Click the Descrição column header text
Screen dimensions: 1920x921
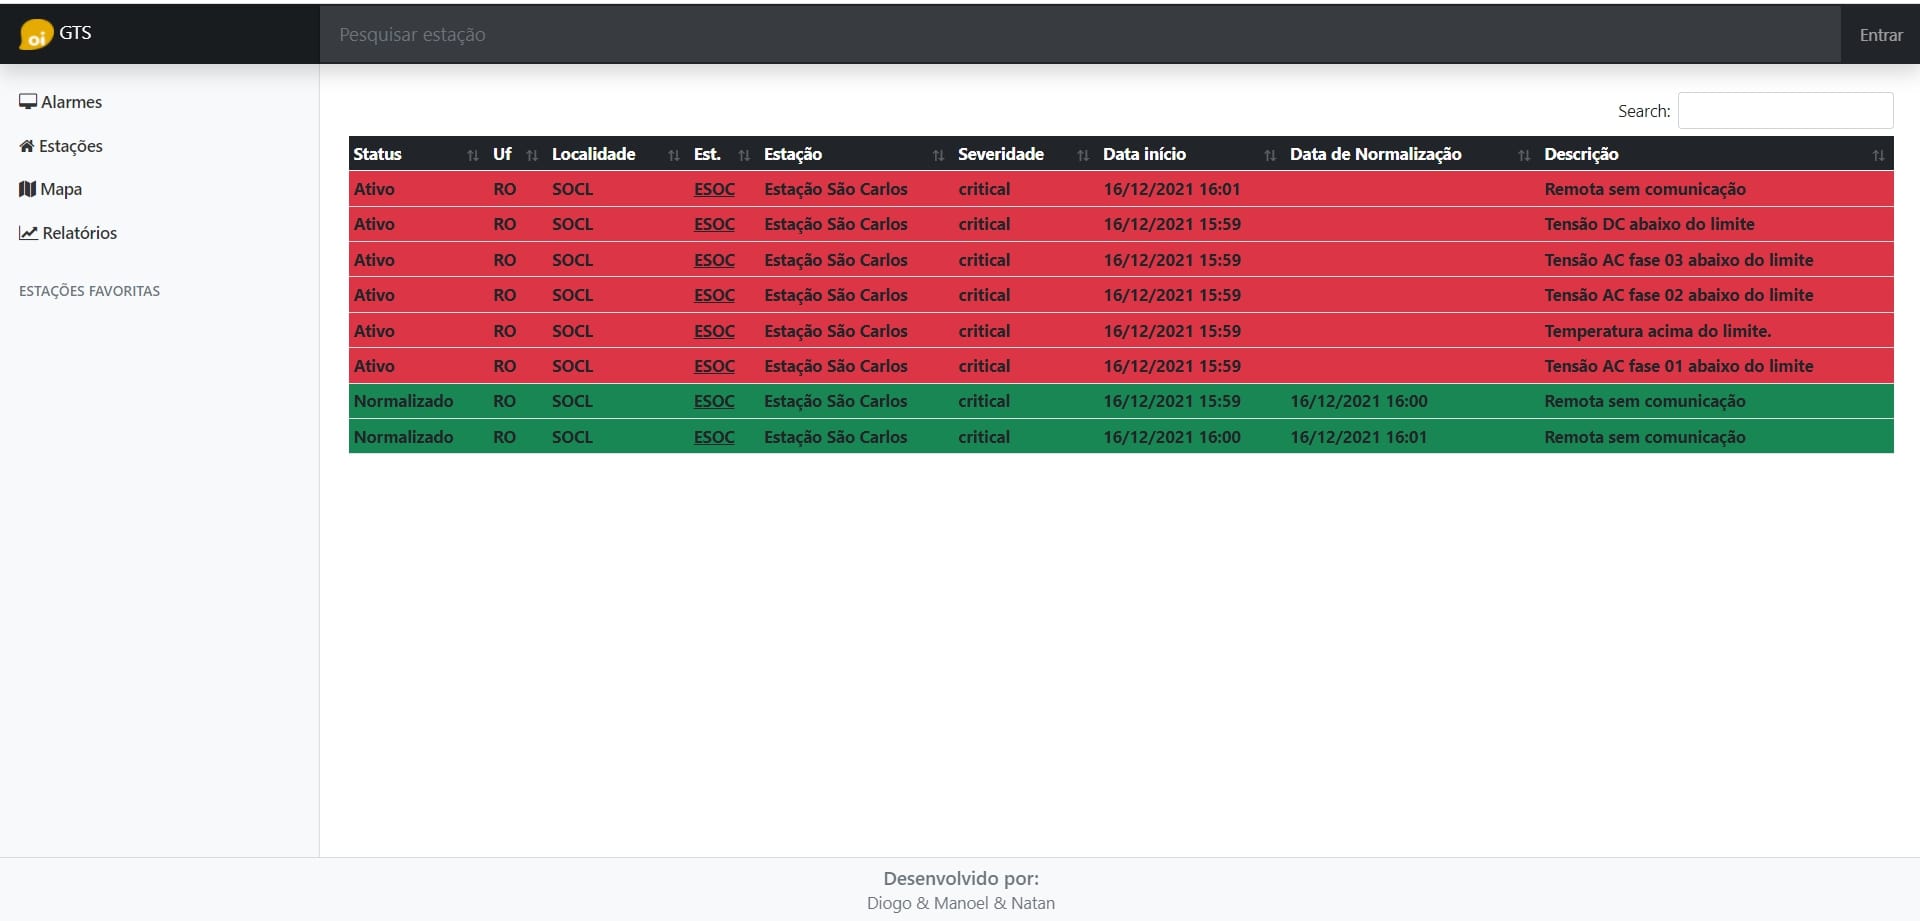pos(1581,154)
